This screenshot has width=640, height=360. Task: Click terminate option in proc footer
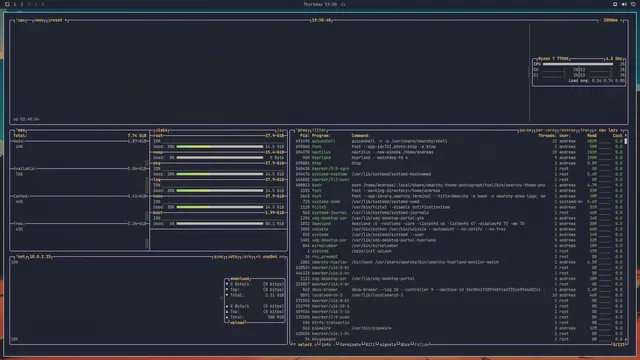(350, 345)
